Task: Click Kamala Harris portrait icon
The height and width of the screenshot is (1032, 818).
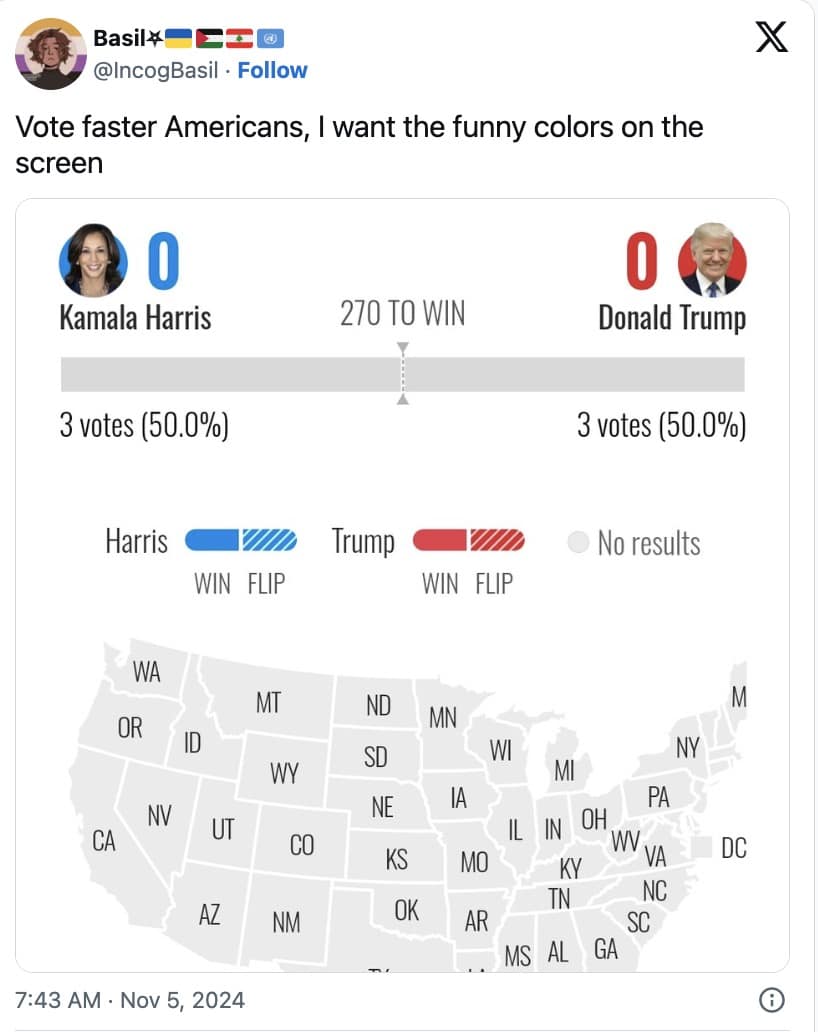Action: click(93, 259)
